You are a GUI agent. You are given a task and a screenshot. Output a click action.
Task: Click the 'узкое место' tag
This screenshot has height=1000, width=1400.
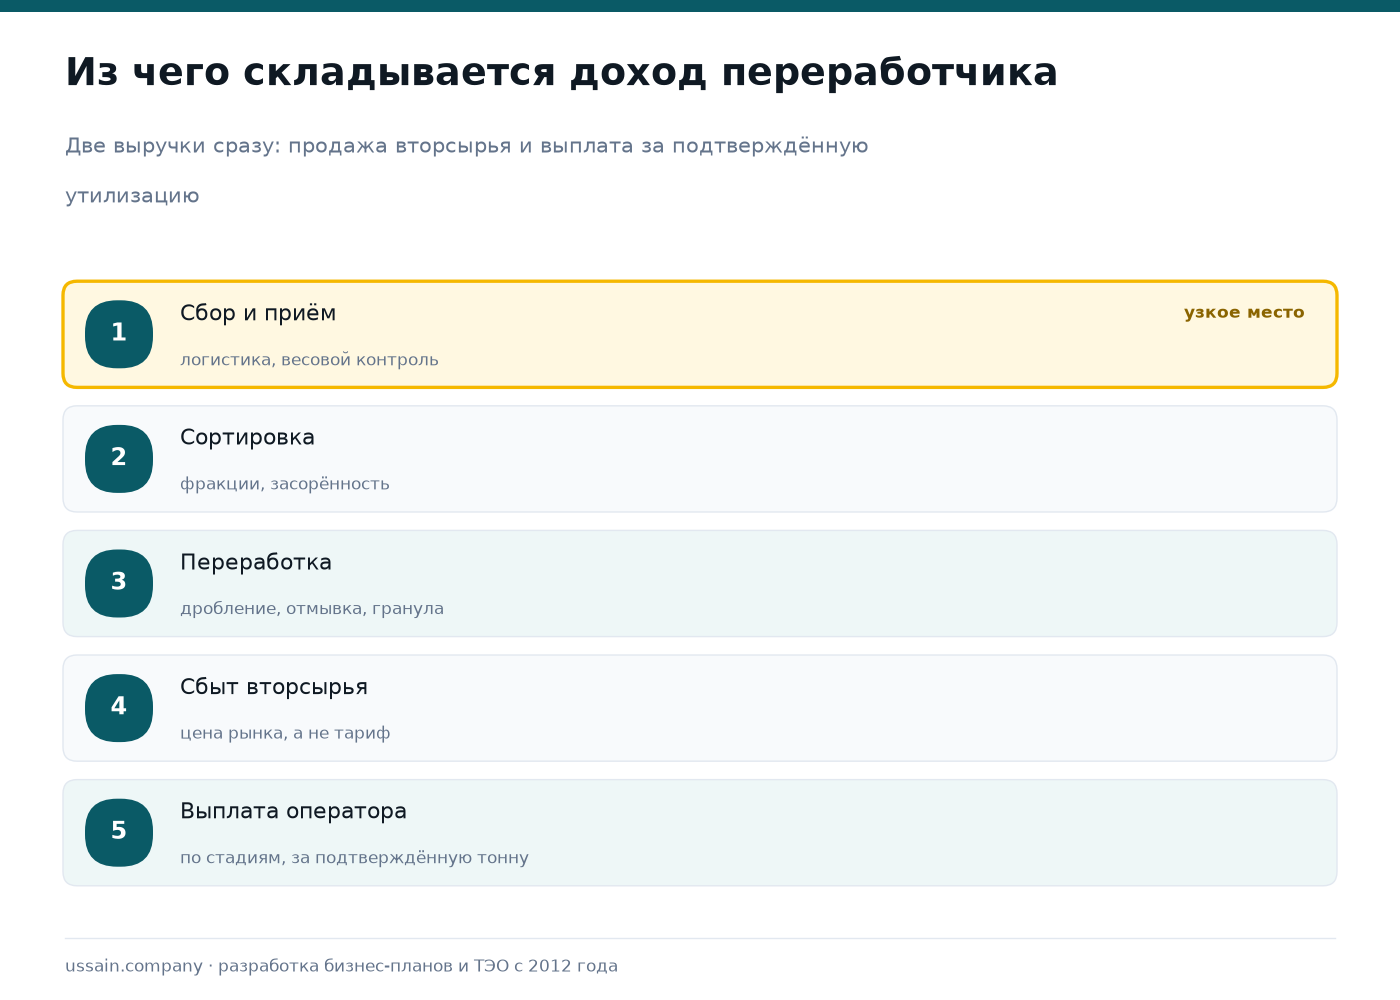(x=1244, y=312)
